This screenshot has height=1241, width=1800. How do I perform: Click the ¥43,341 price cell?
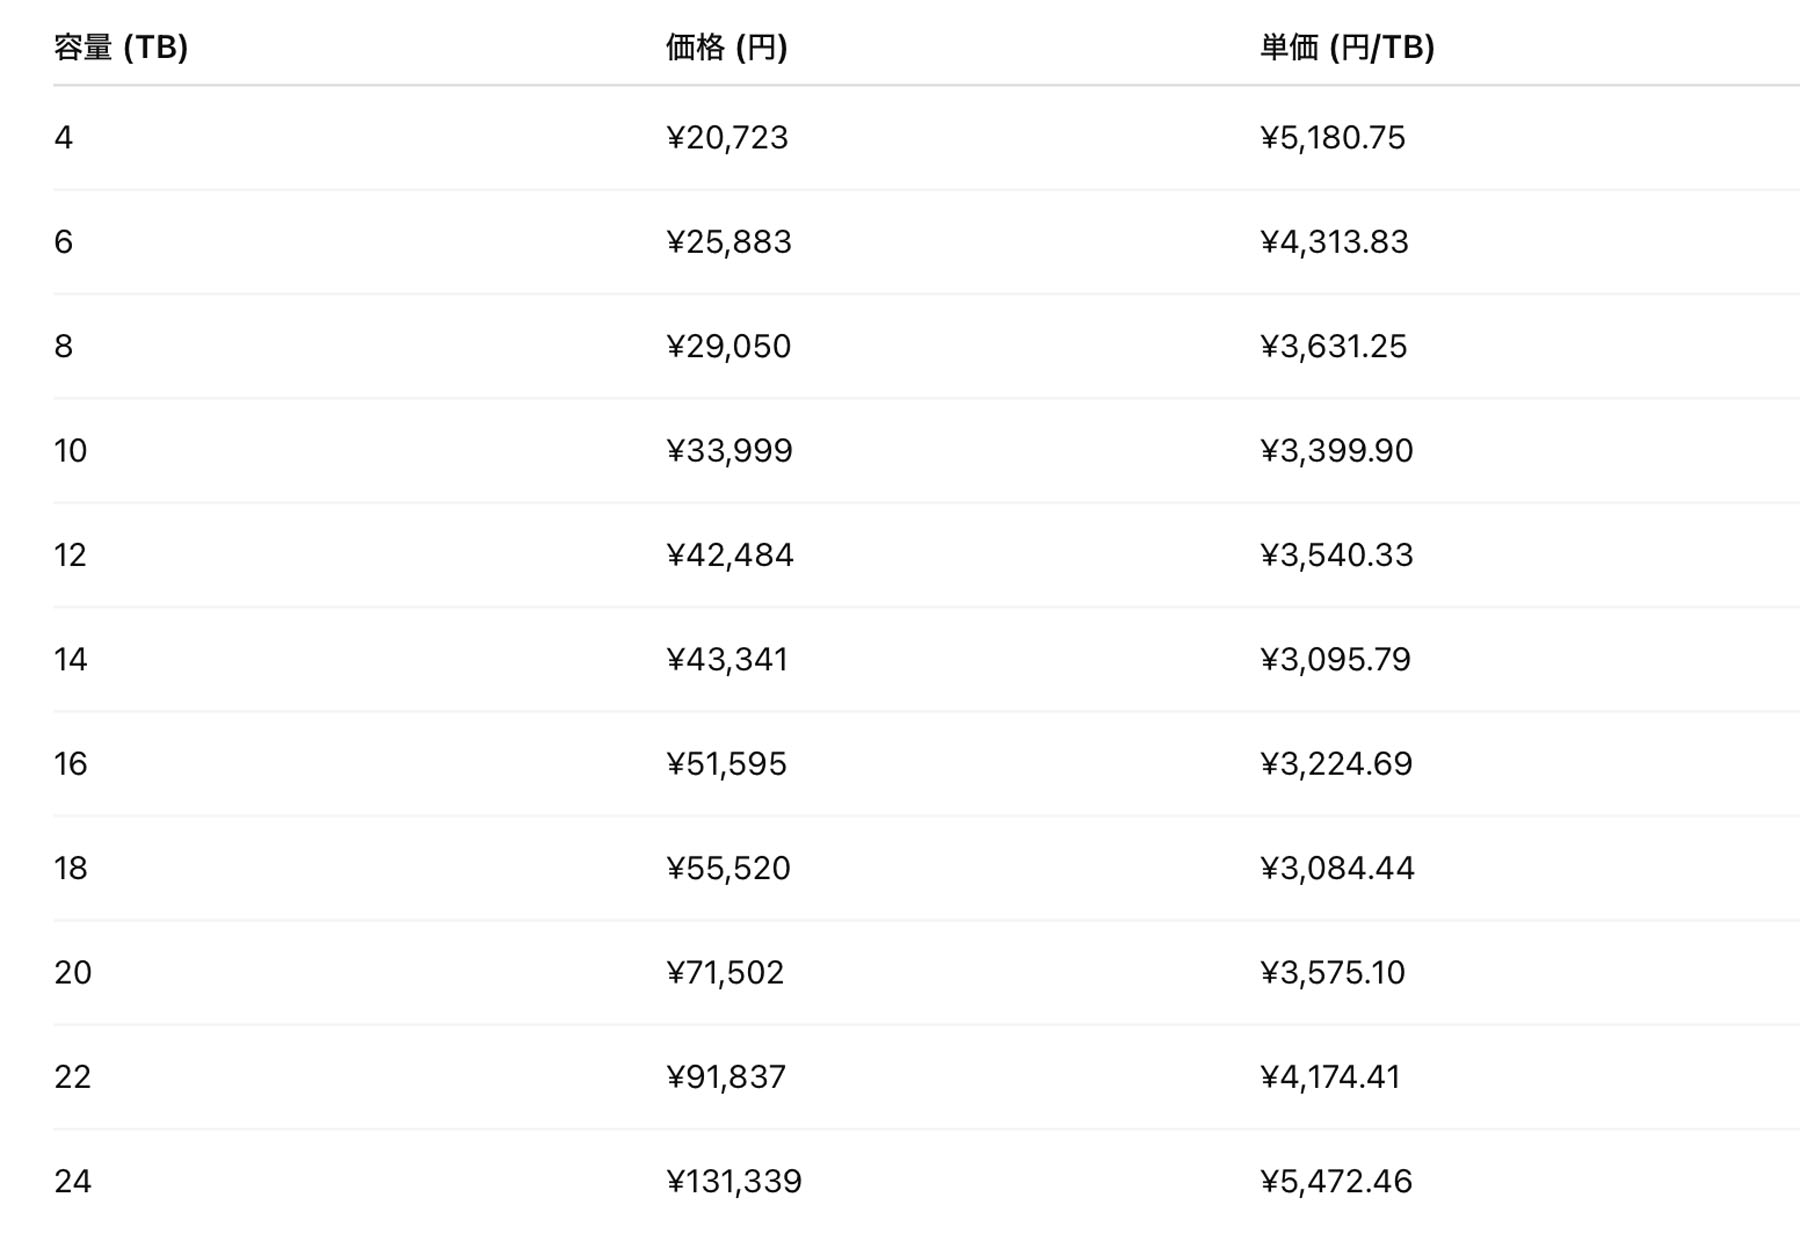click(727, 659)
